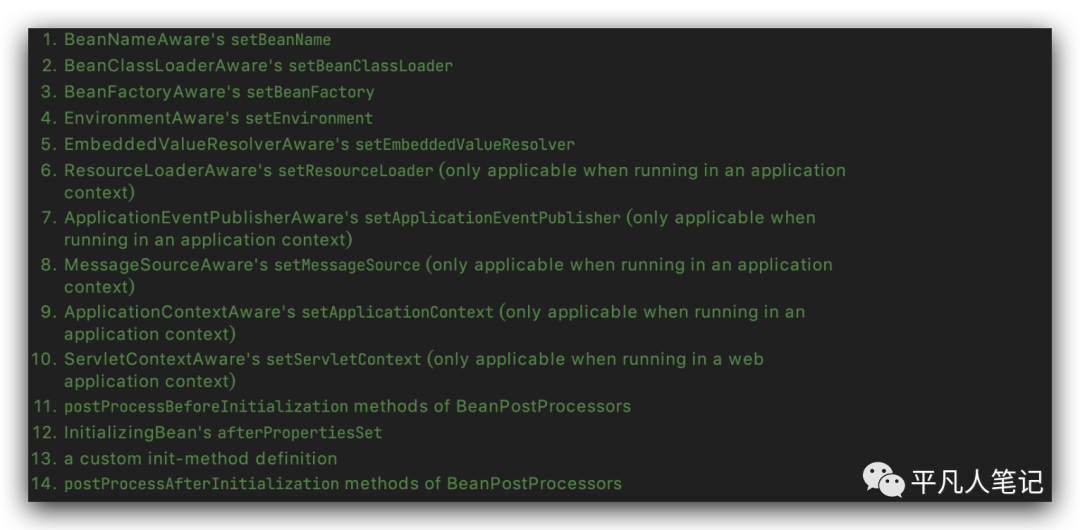
Task: Click the WeChat logo icon in watermark
Action: [x=884, y=480]
